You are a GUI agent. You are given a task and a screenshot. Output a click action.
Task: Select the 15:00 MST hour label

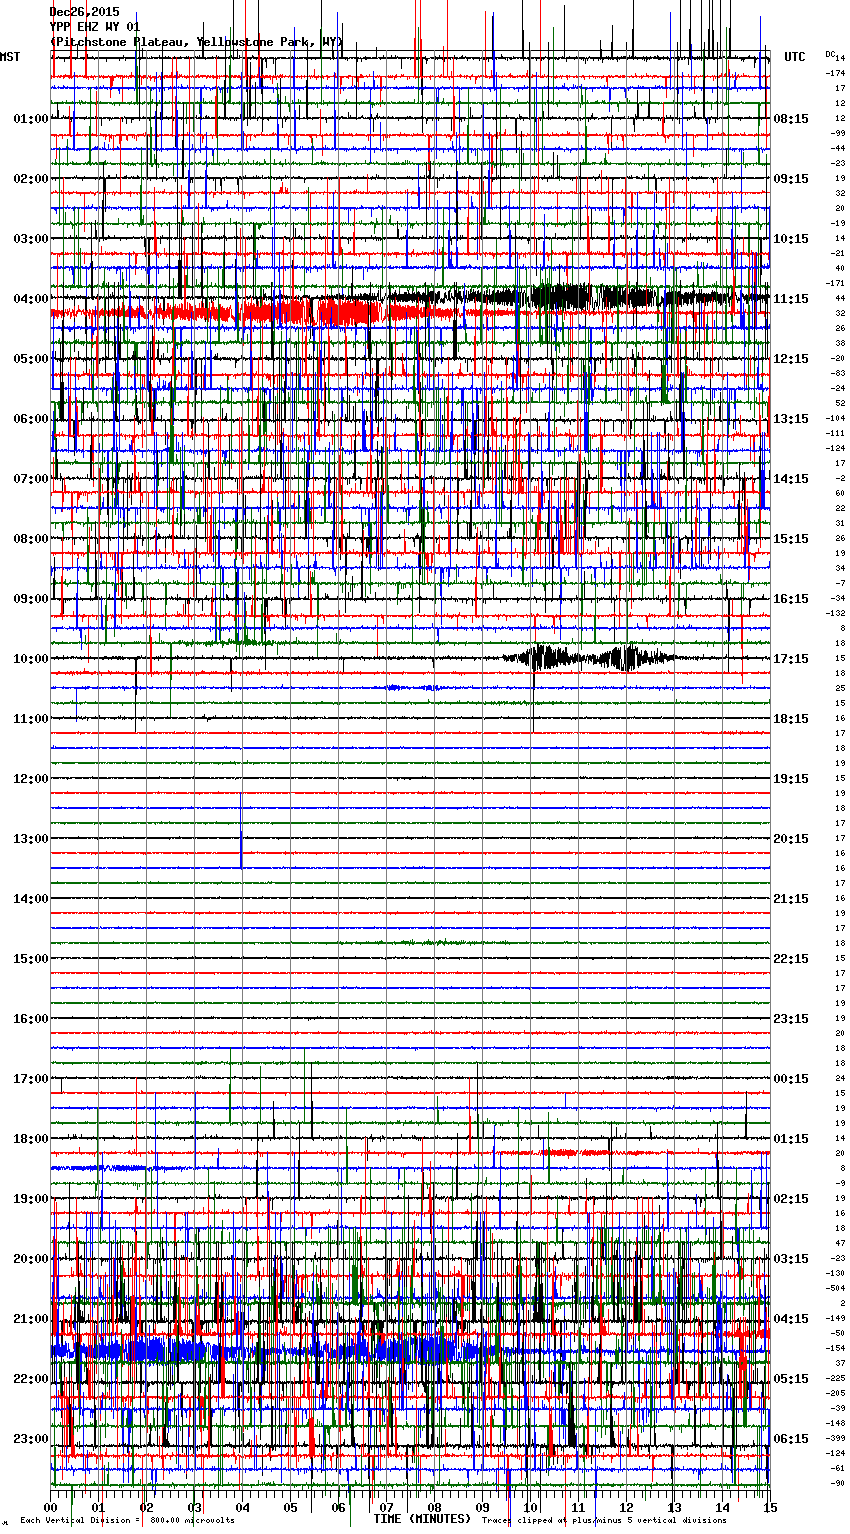[x=31, y=959]
